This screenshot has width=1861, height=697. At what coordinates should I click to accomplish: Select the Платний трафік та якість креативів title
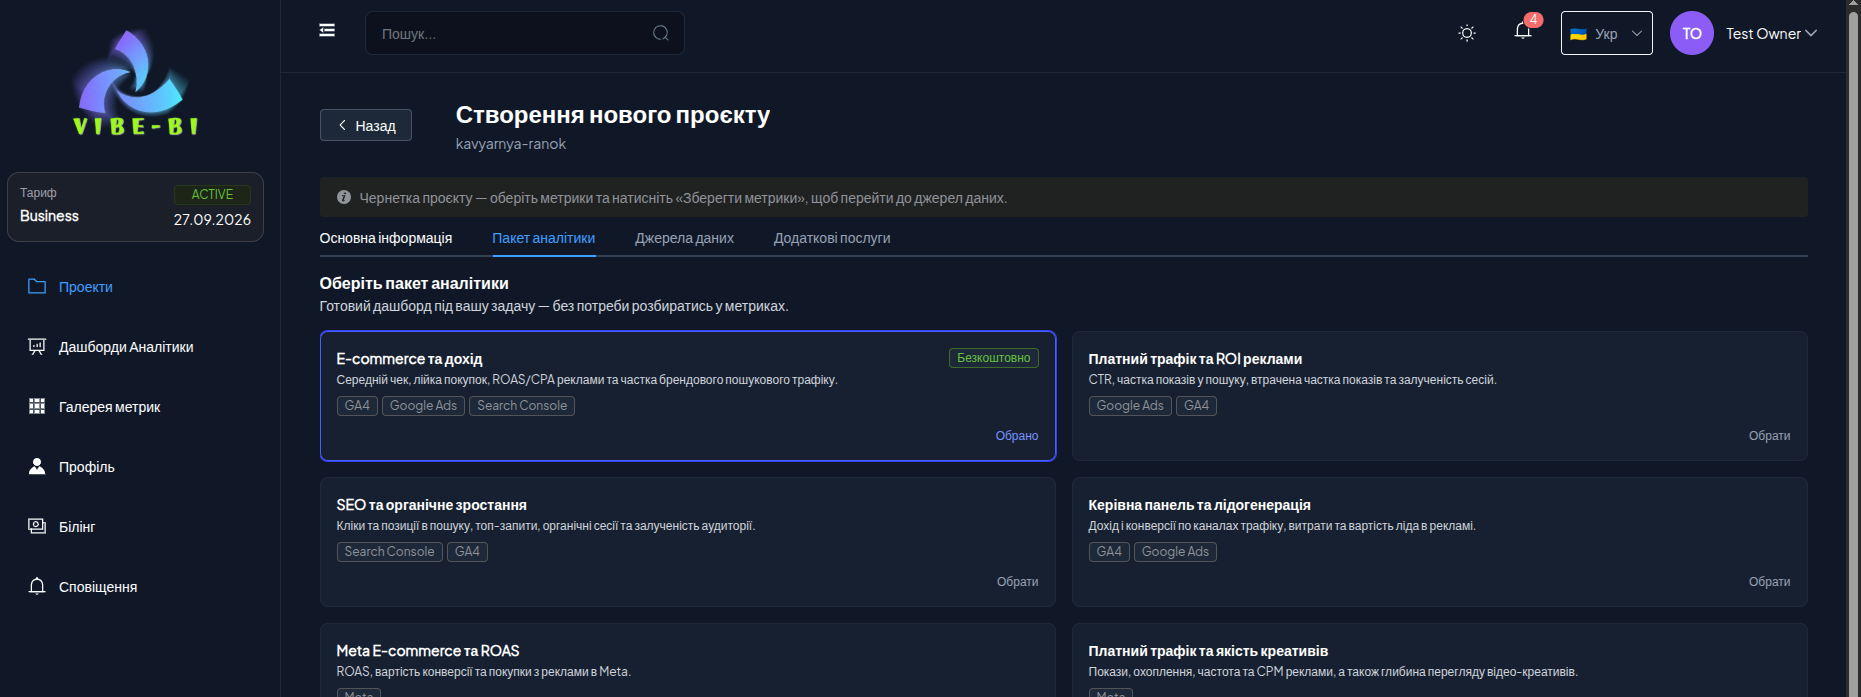click(1208, 651)
